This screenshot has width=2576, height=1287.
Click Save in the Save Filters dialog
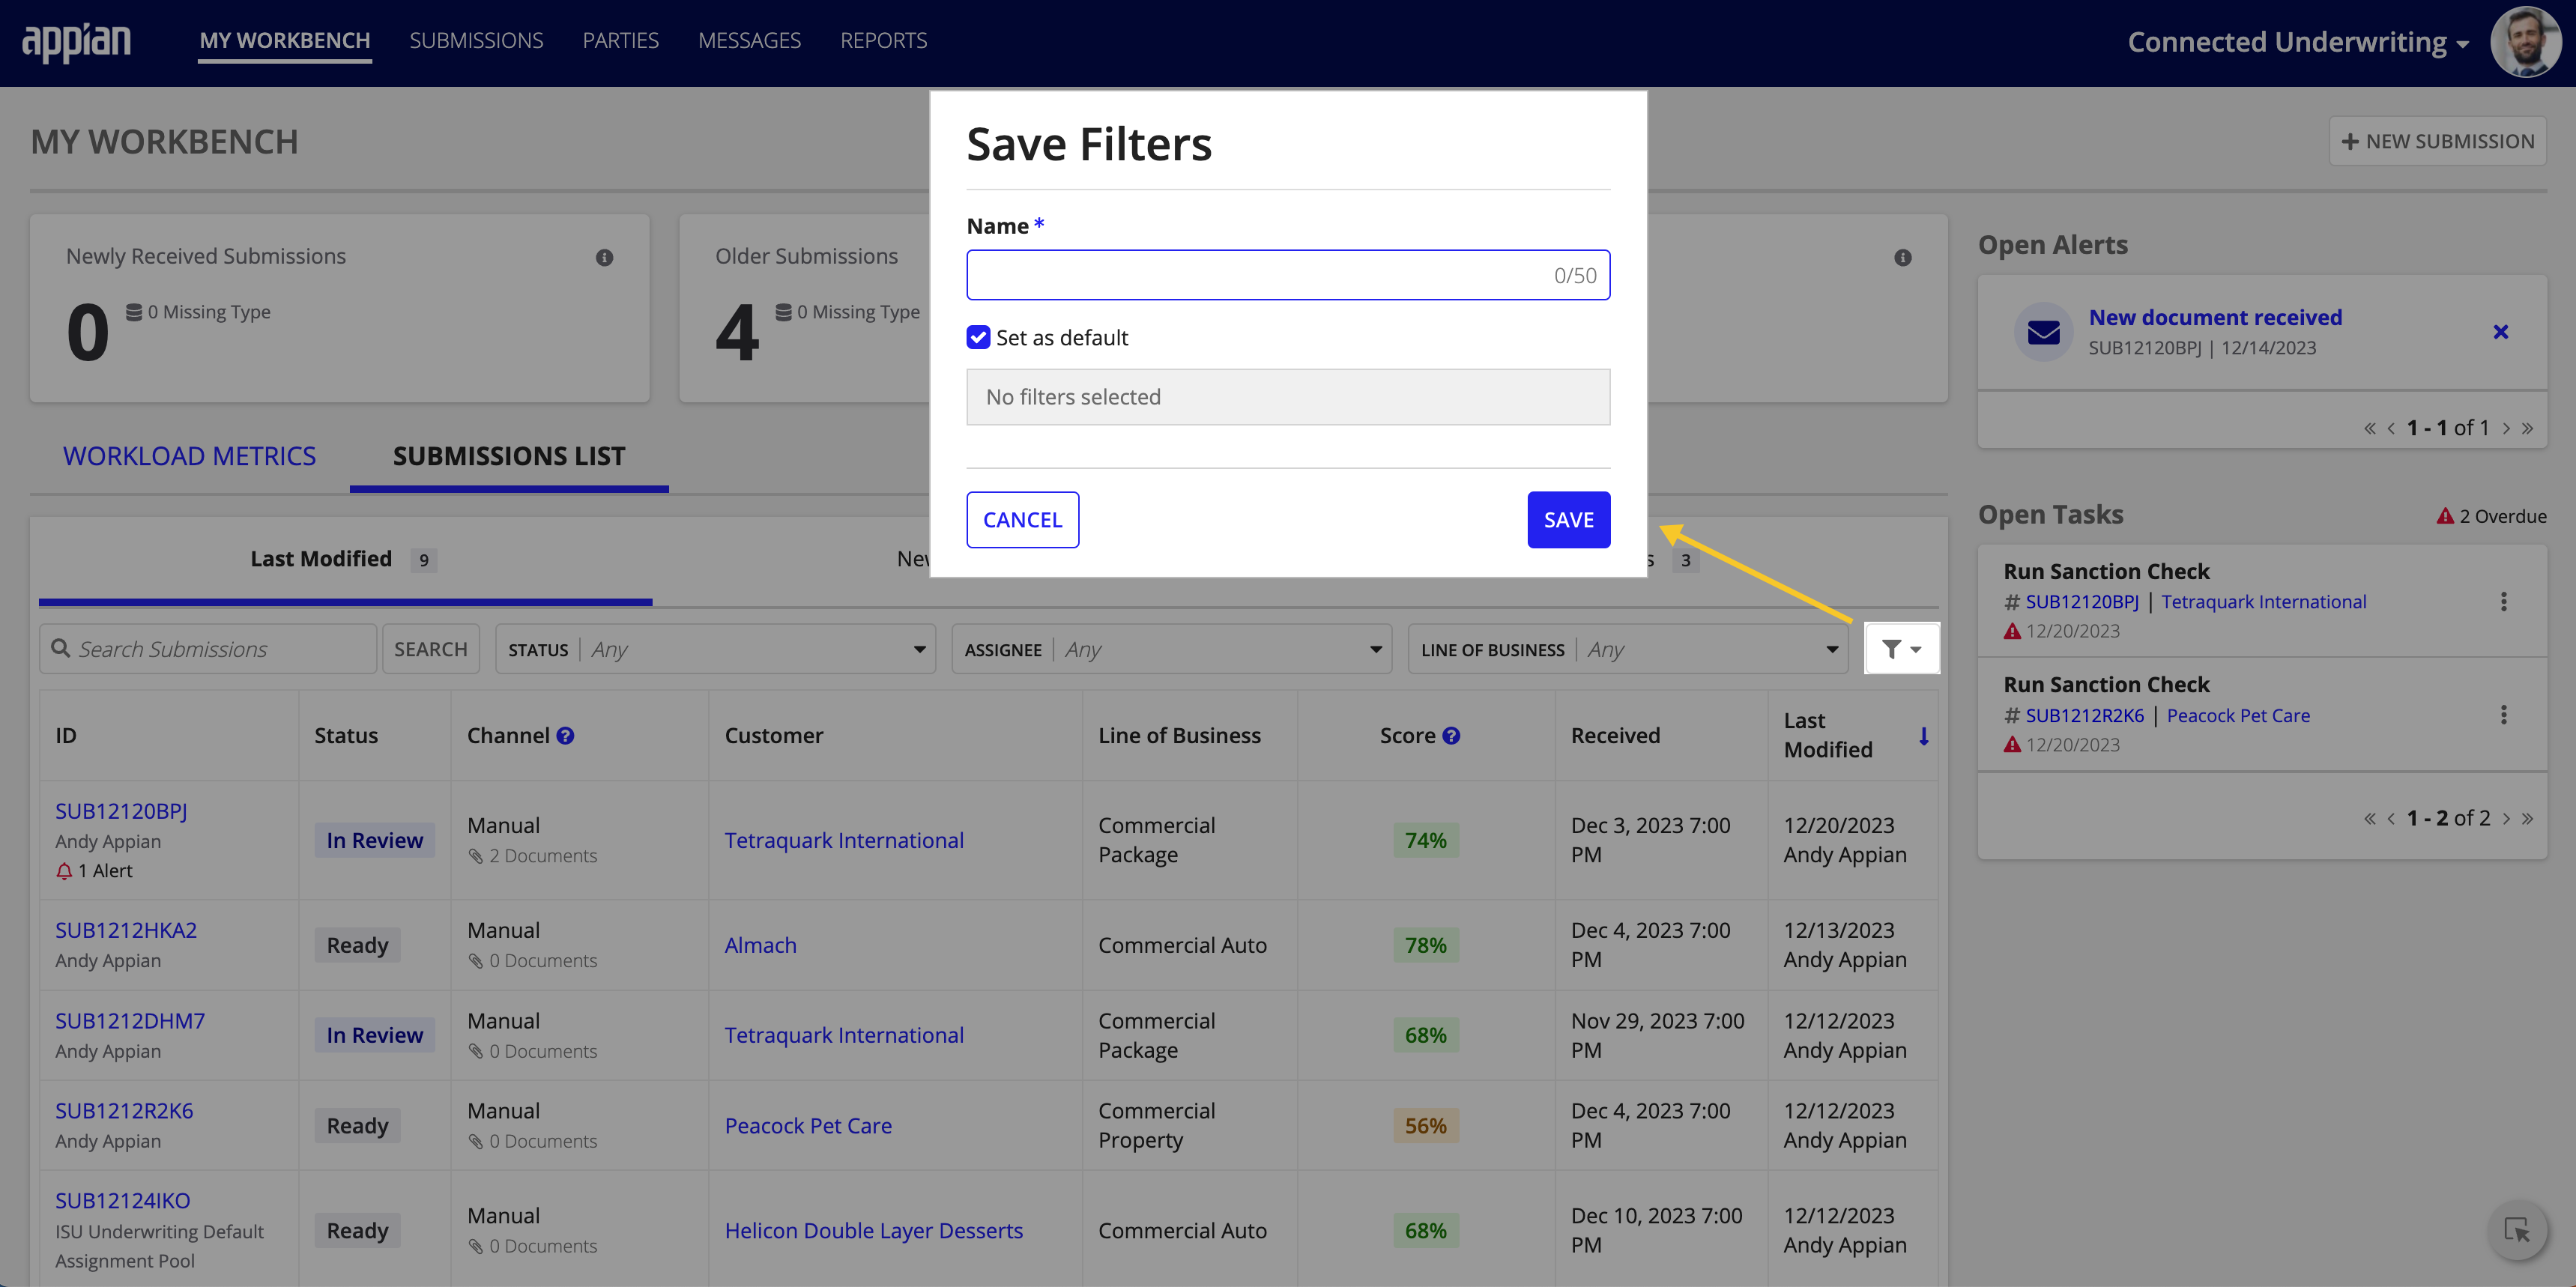pyautogui.click(x=1568, y=520)
